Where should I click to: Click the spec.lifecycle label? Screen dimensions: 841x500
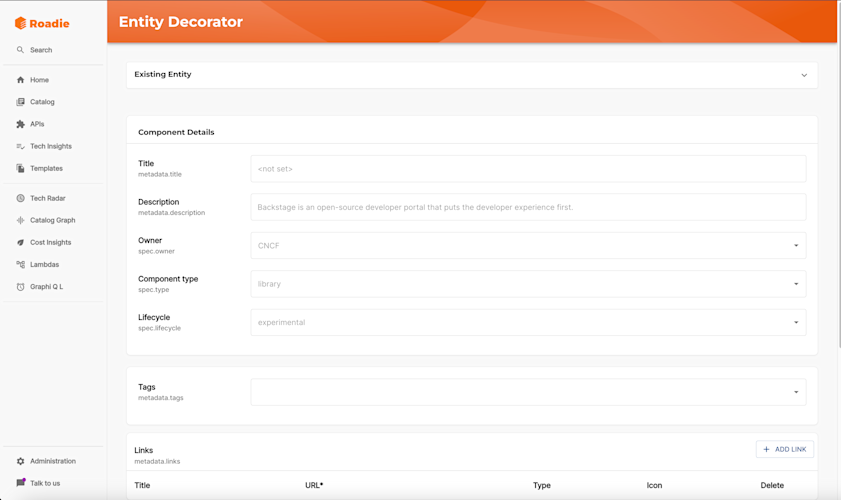(x=159, y=328)
